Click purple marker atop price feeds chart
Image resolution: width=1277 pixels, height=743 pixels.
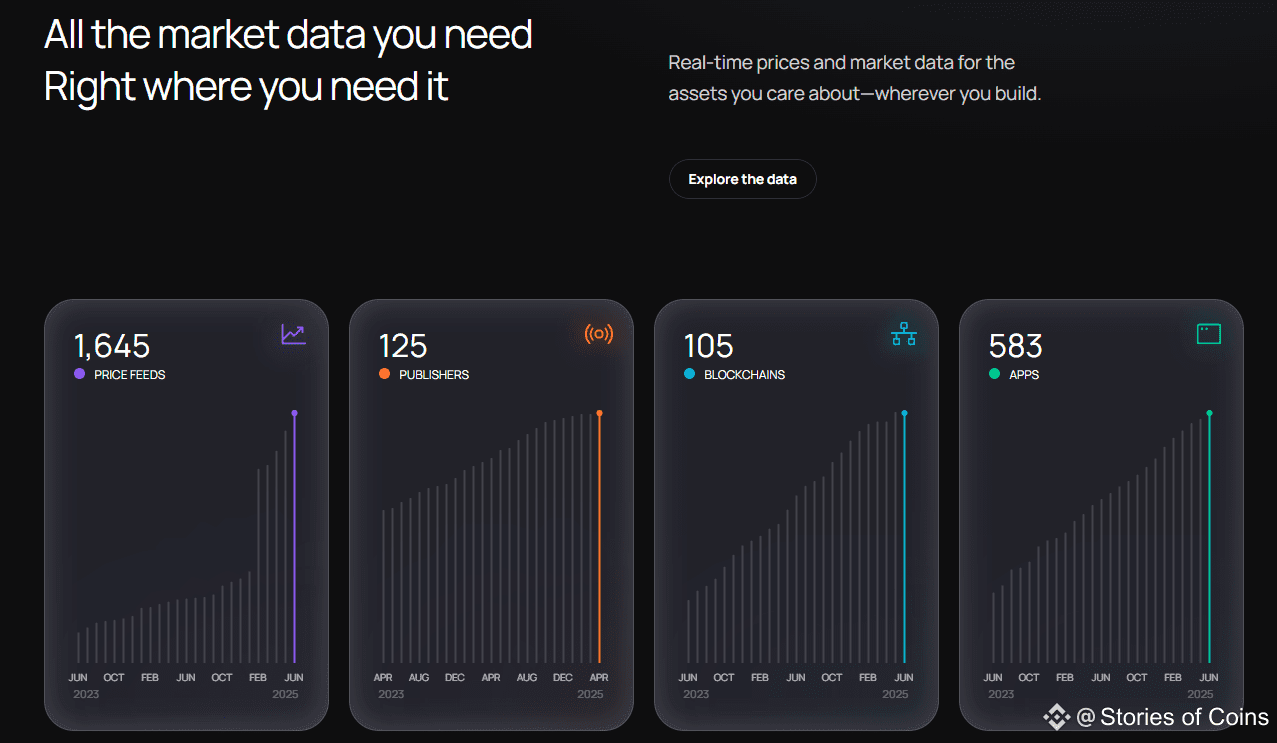[x=294, y=413]
